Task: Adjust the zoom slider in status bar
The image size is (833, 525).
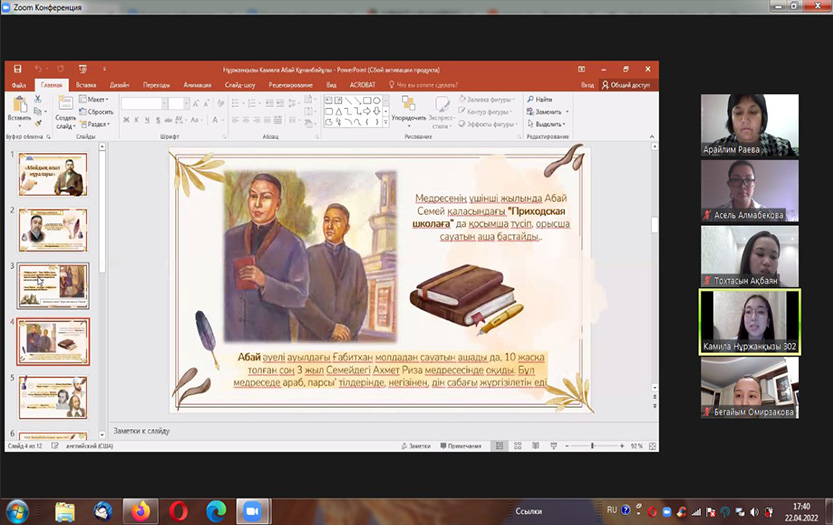Action: pos(592,446)
